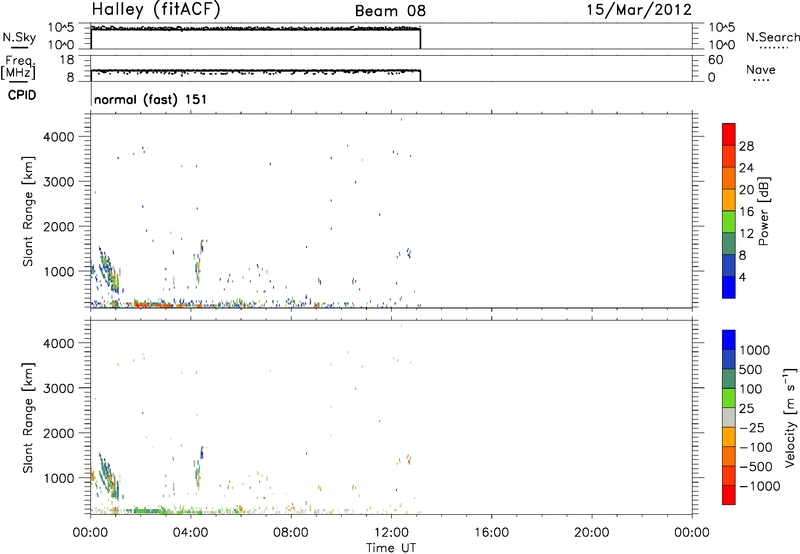800x554 pixels.
Task: Click the dotted line sample under N.Search
Action: coord(774,48)
